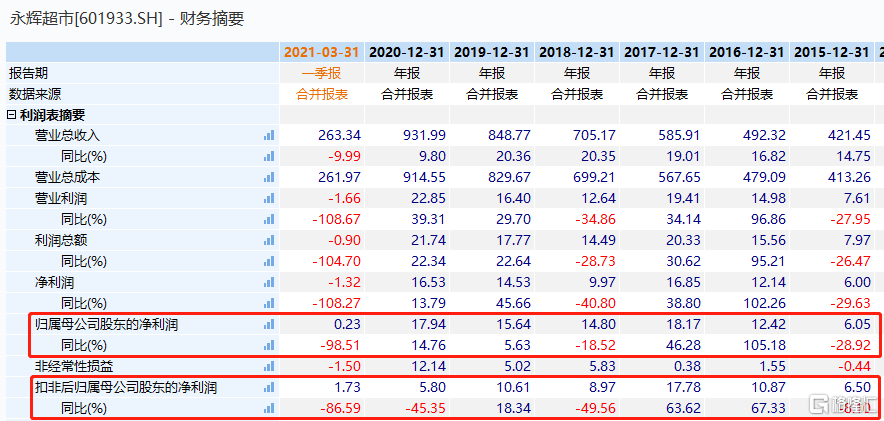Select the 利润总额 row label
Screen dimensions: 884x421
coord(60,241)
